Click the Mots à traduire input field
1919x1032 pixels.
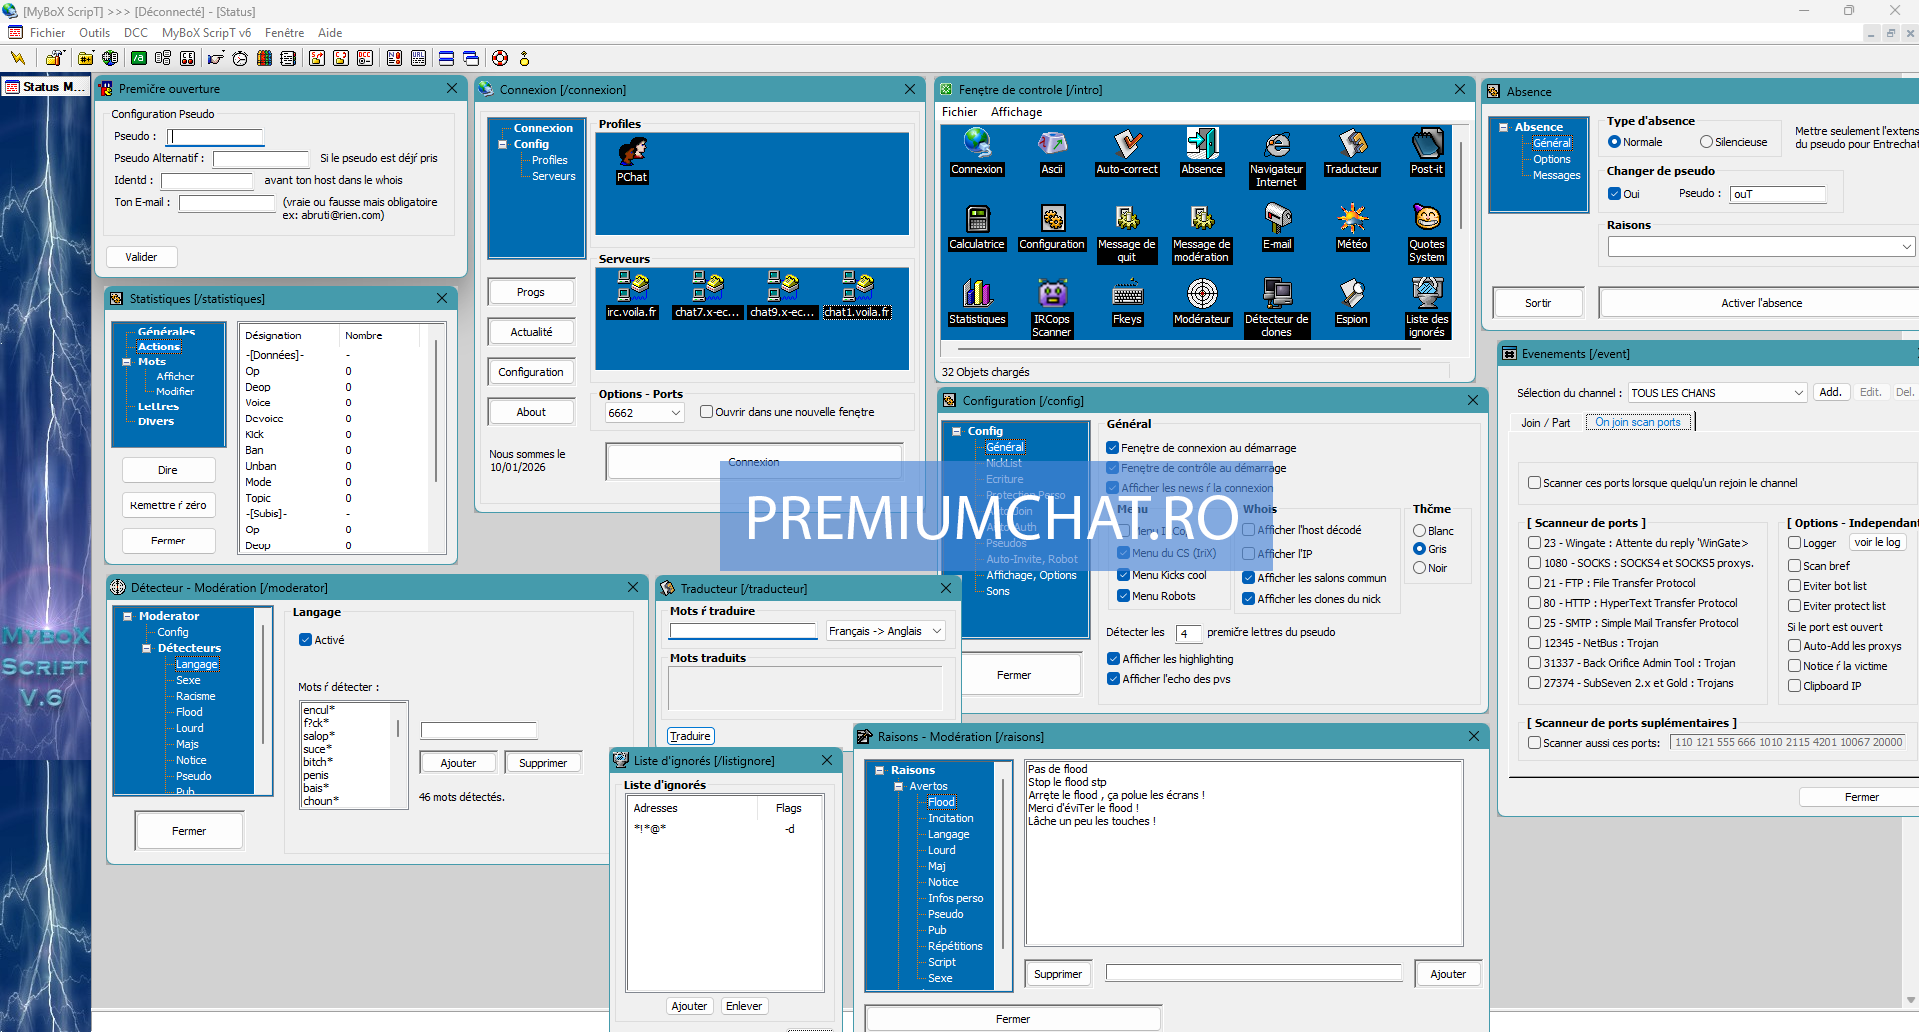(743, 631)
